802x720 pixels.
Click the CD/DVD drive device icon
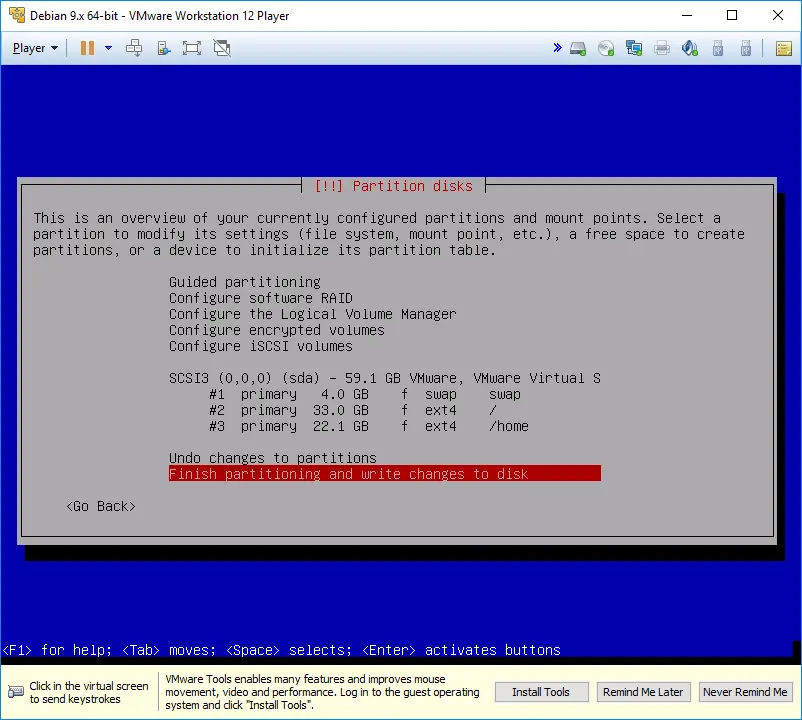(606, 48)
